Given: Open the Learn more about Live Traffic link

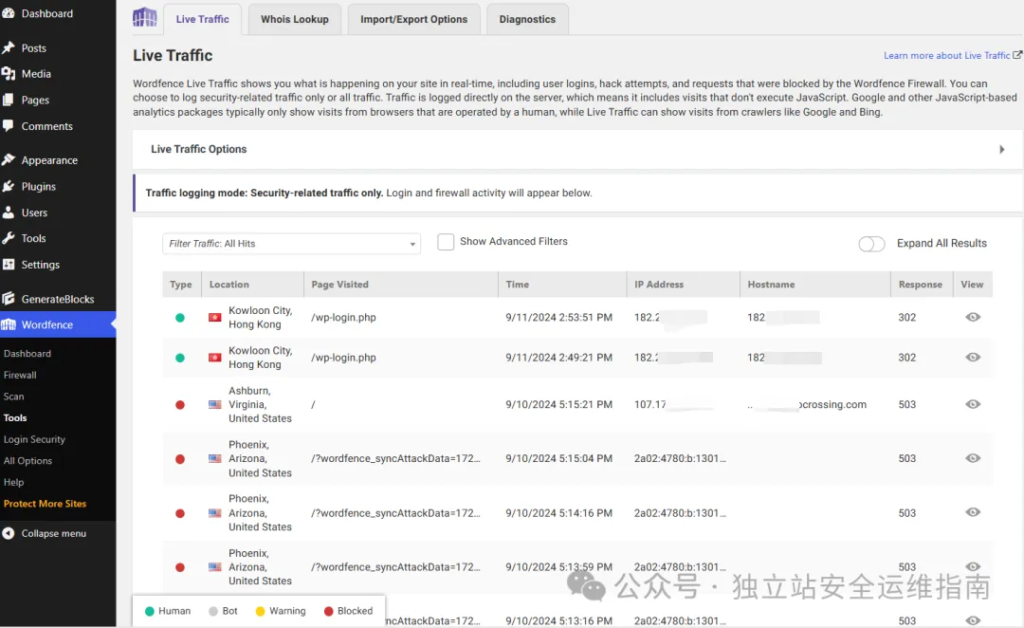Looking at the screenshot, I should point(952,55).
